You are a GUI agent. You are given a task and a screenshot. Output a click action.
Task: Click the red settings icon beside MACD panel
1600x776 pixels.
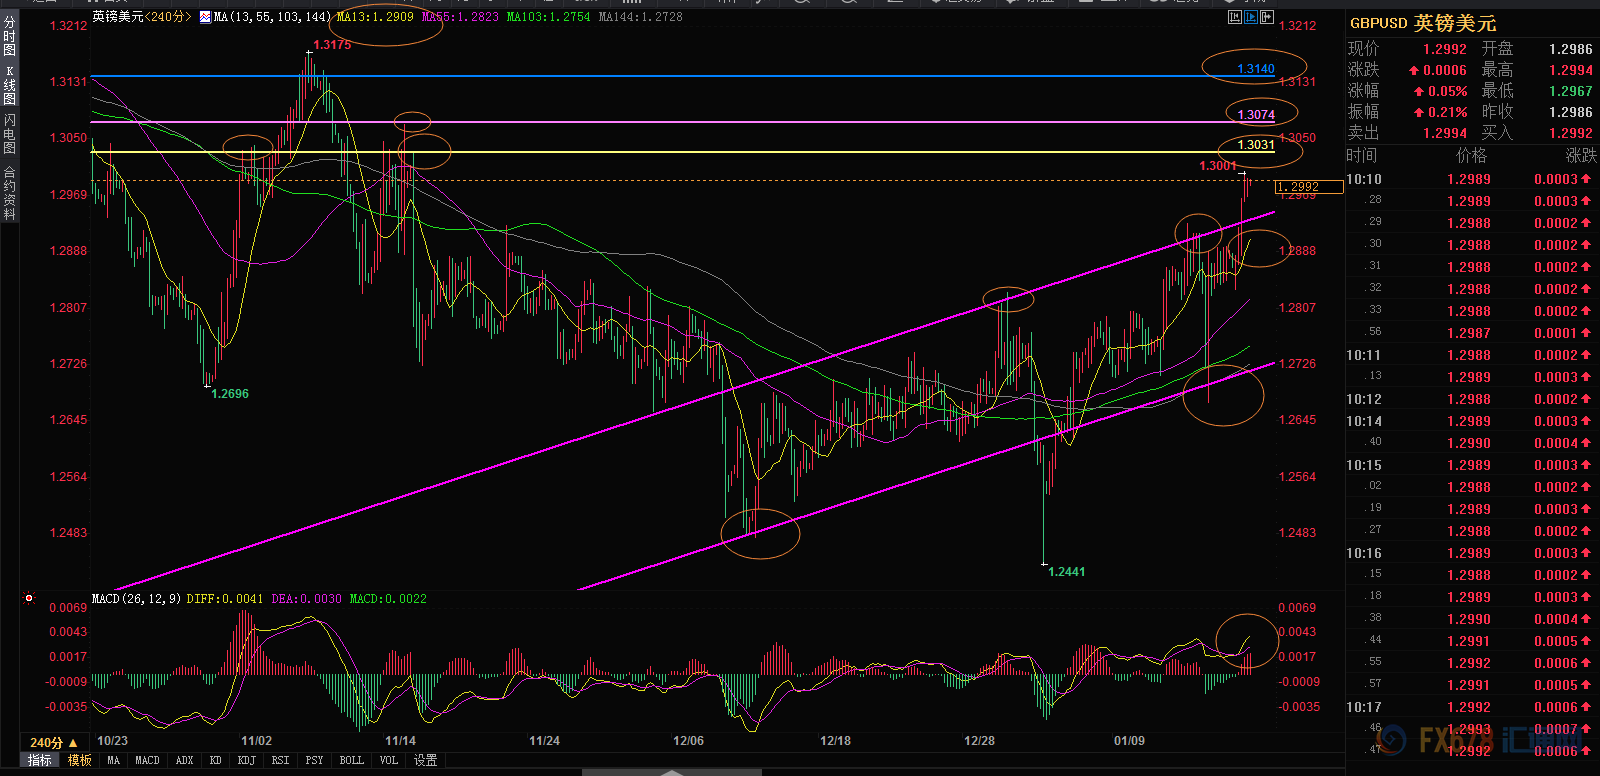pos(29,599)
